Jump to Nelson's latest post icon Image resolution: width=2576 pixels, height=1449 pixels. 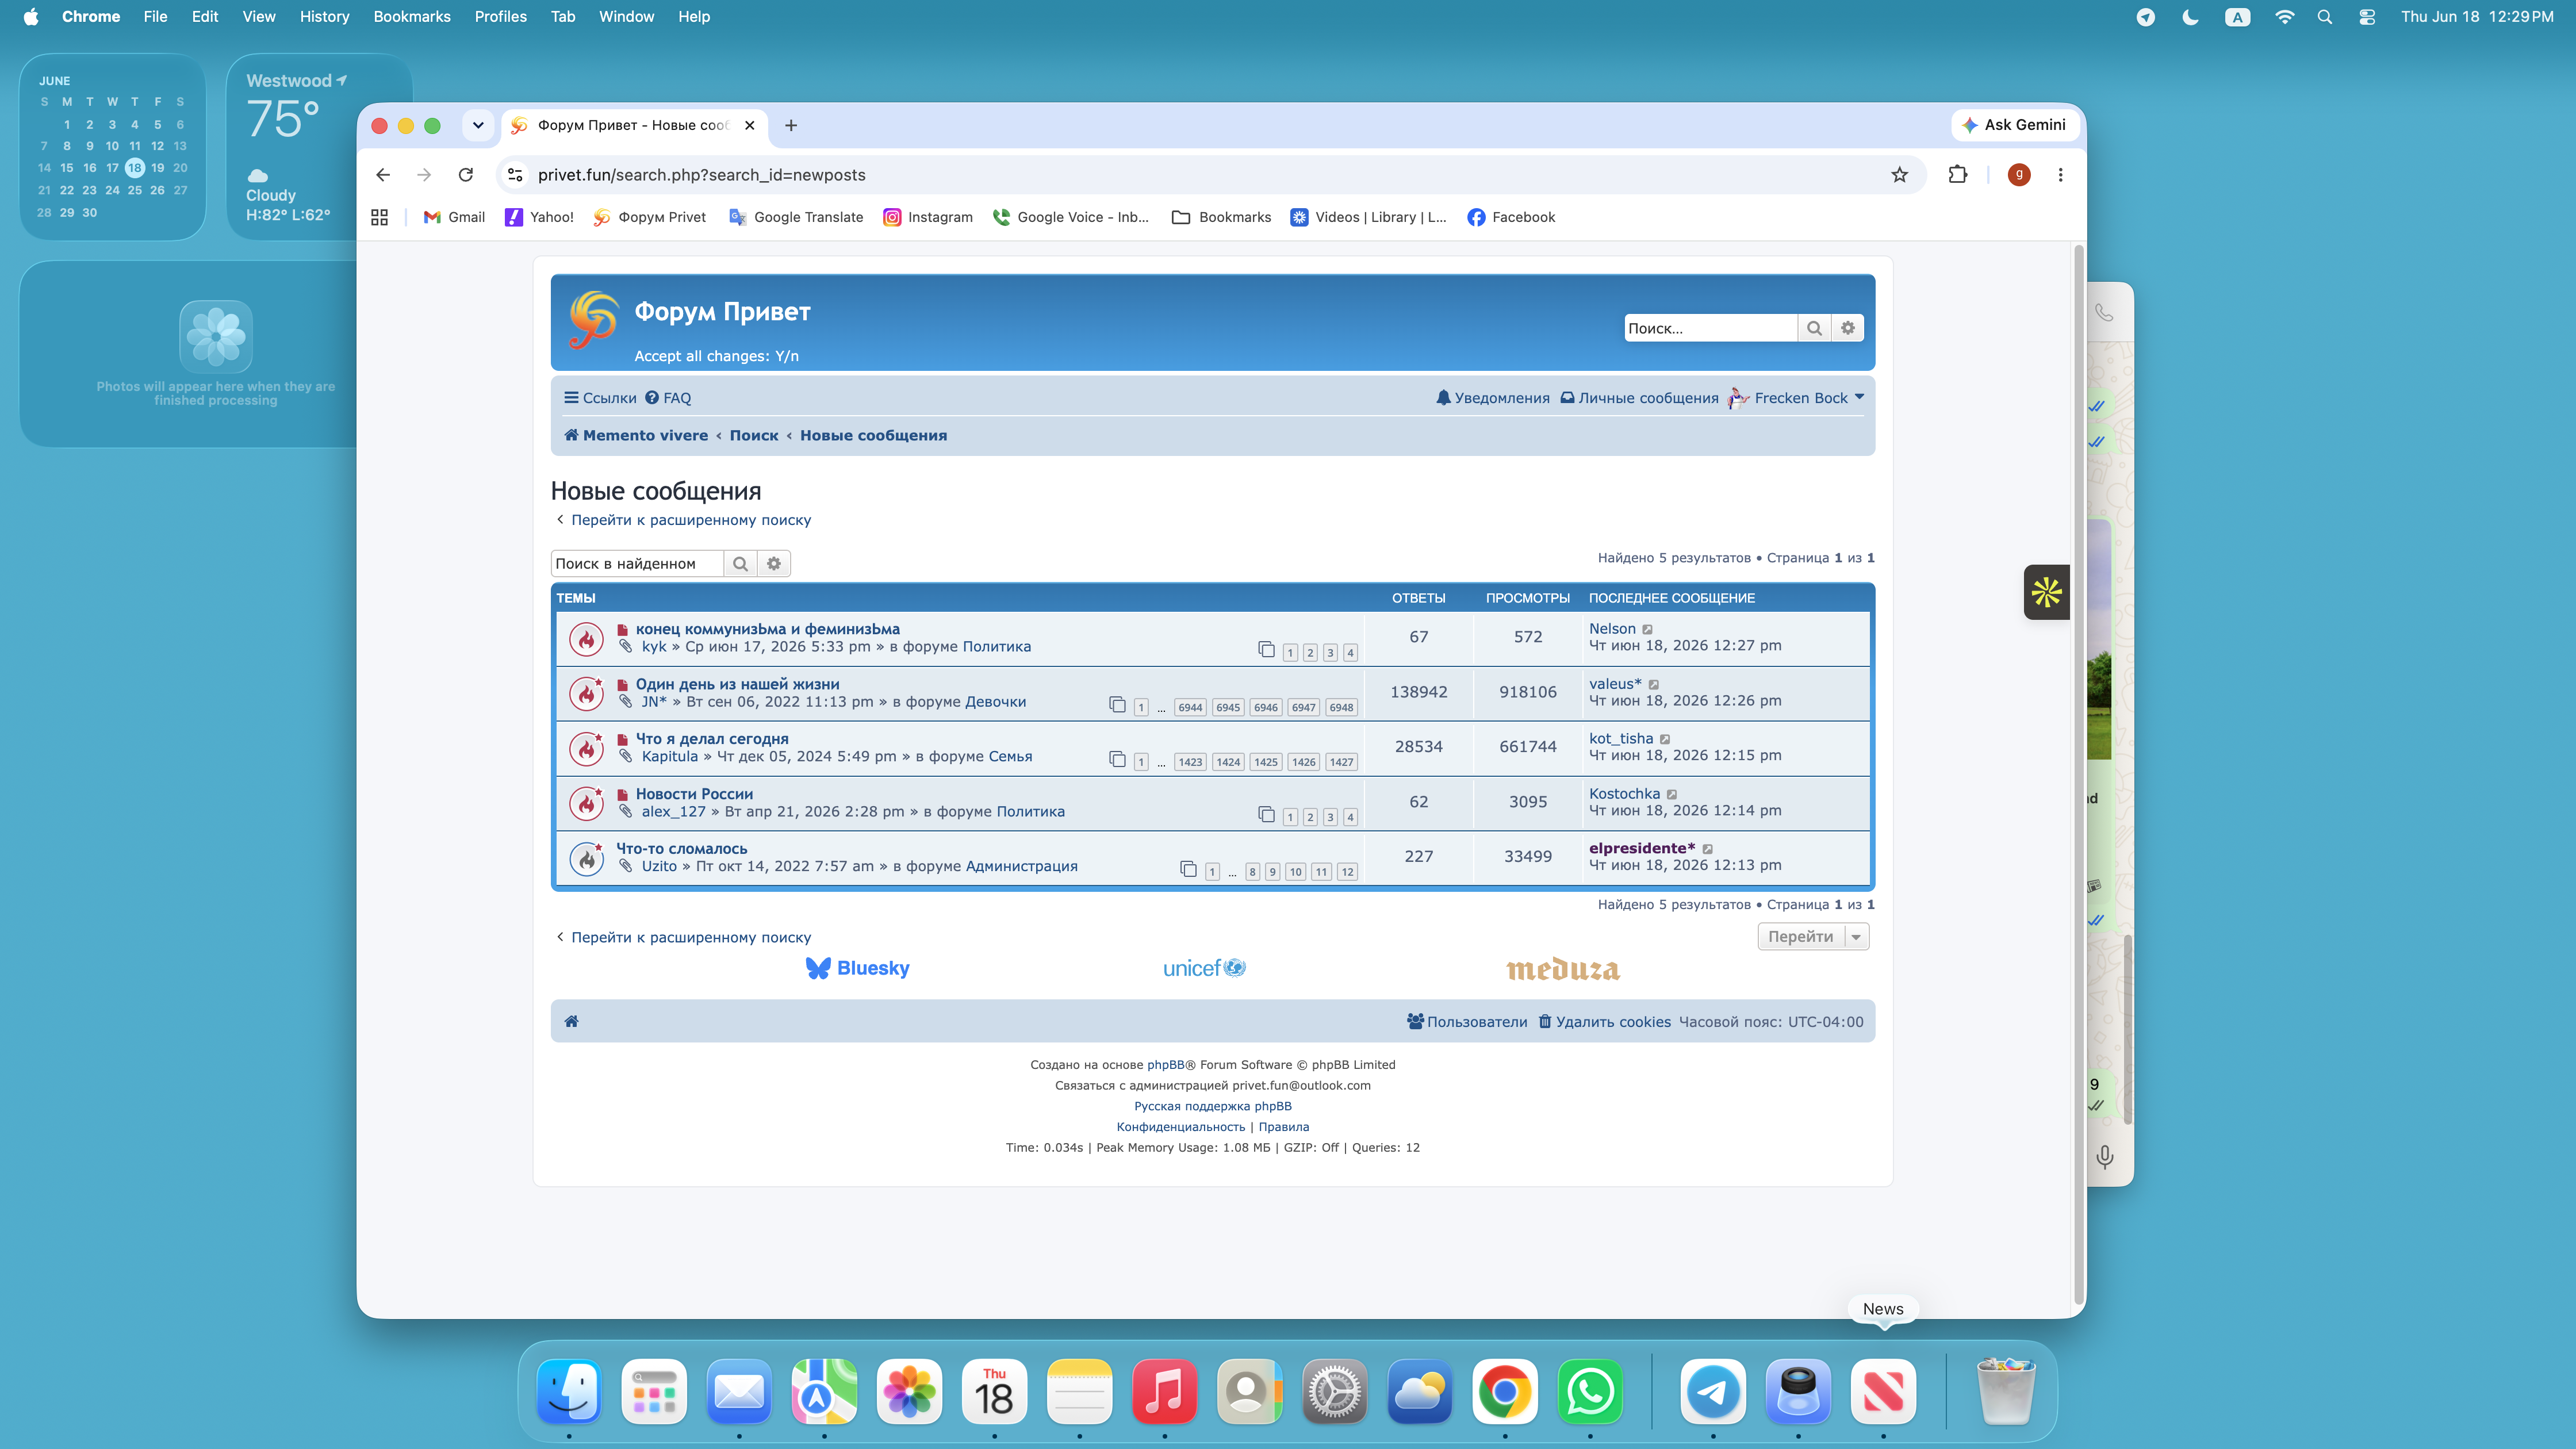(1648, 629)
